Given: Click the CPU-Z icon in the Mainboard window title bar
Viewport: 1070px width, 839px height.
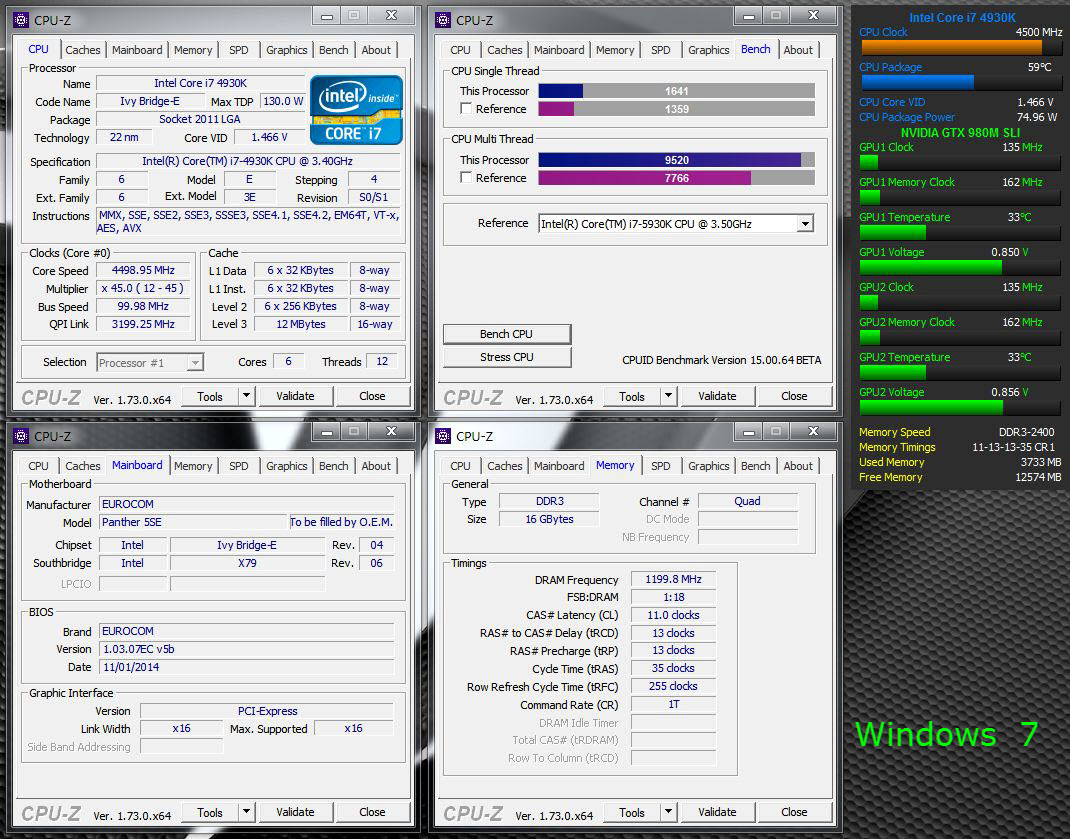Looking at the screenshot, I should pyautogui.click(x=21, y=436).
